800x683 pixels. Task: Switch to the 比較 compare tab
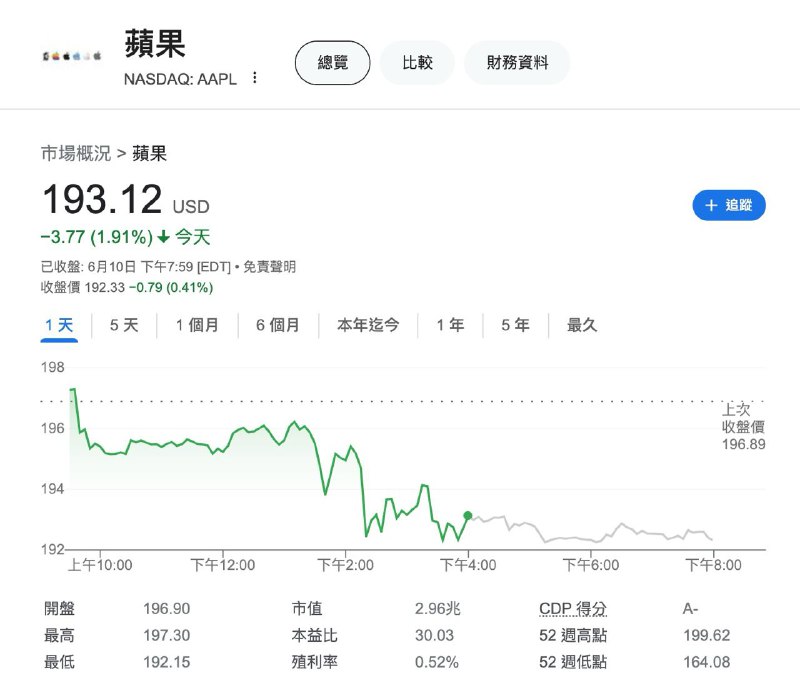click(x=417, y=63)
